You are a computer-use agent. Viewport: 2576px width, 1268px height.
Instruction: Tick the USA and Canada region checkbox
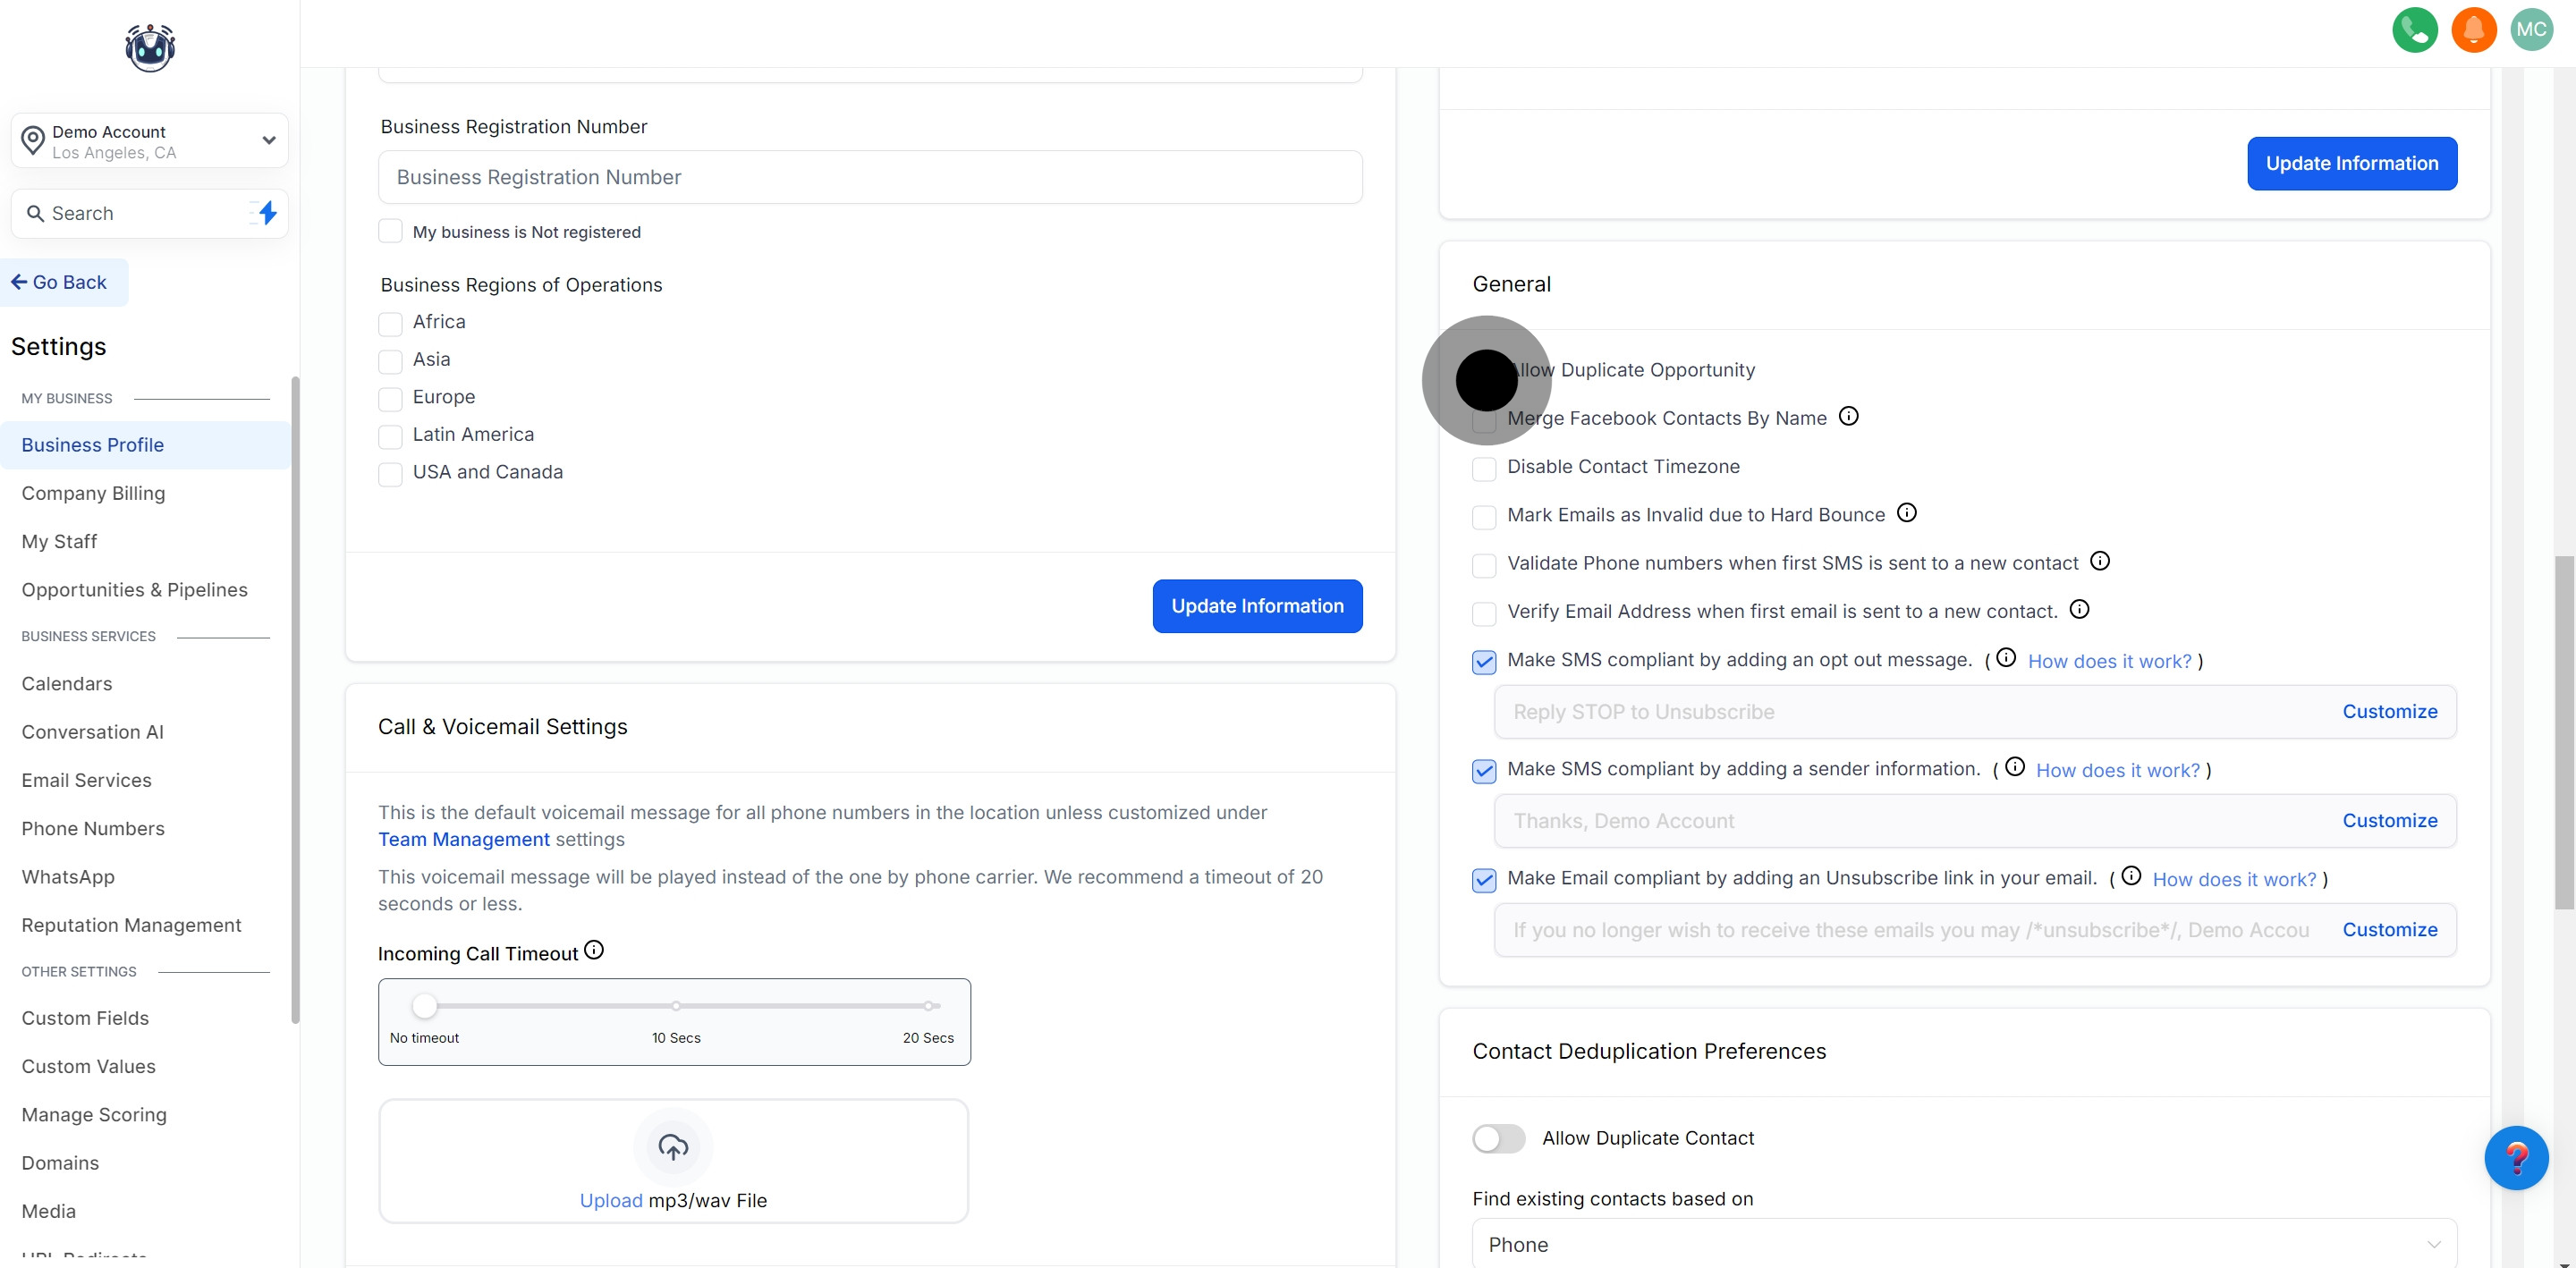click(390, 474)
